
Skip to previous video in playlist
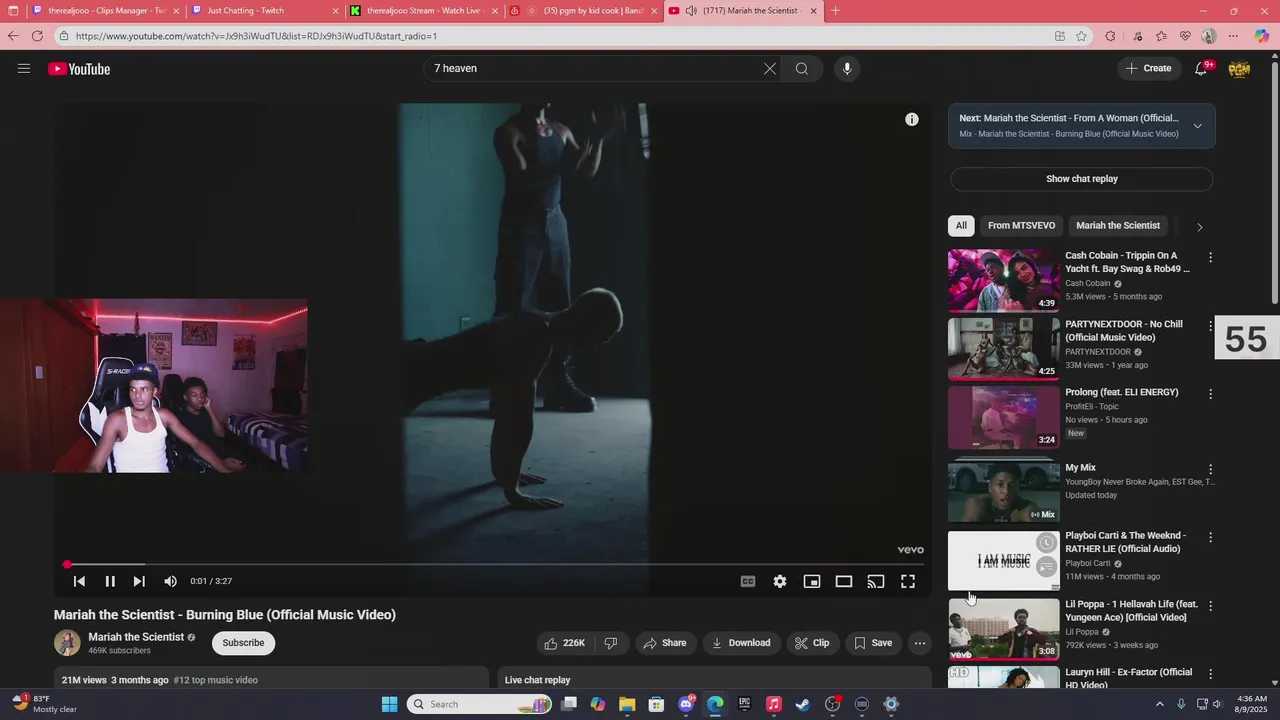79,581
